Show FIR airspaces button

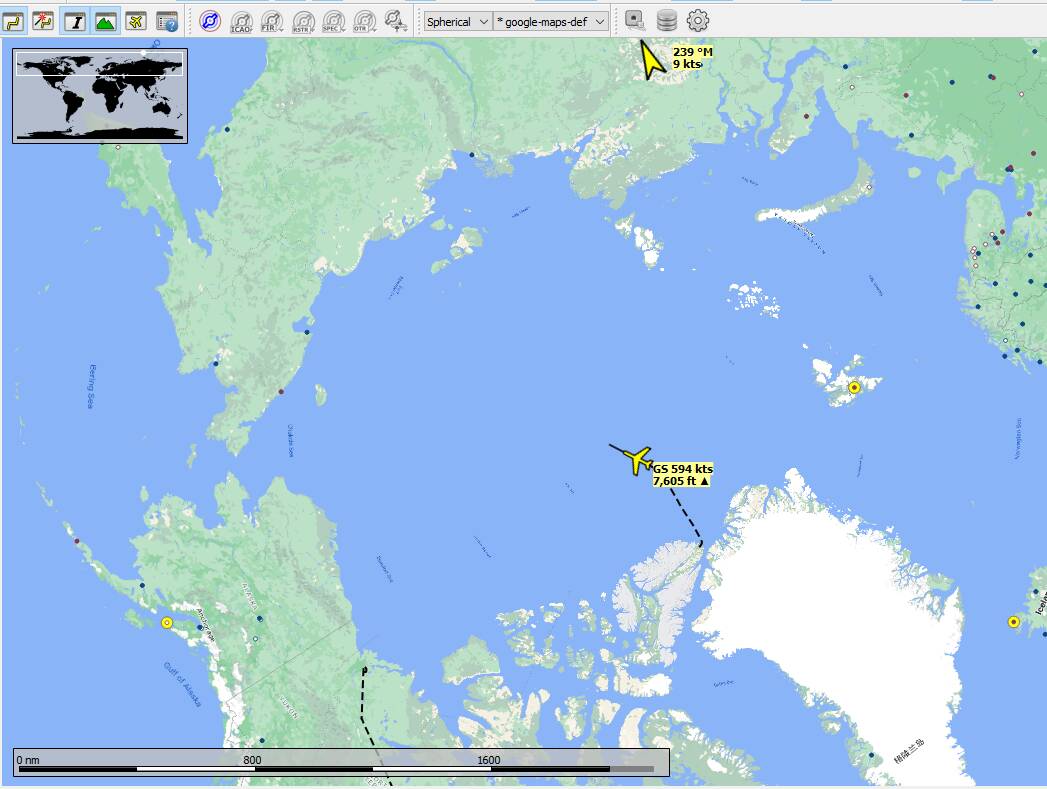[x=272, y=21]
